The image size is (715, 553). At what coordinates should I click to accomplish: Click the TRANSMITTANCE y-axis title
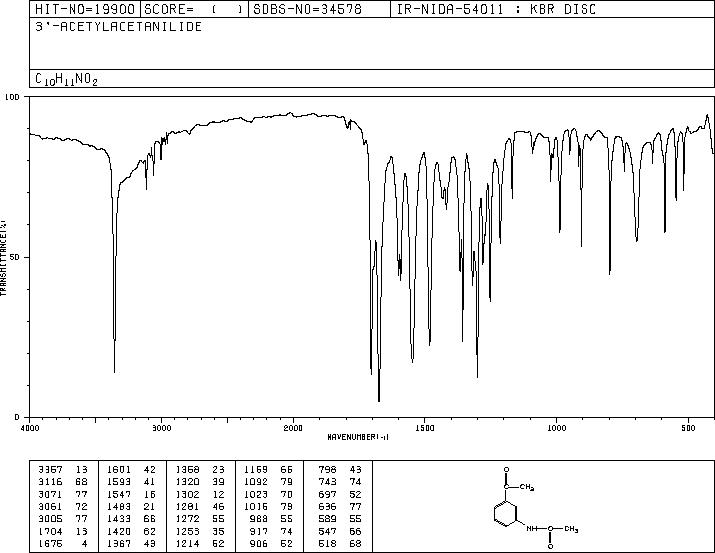coord(3,257)
